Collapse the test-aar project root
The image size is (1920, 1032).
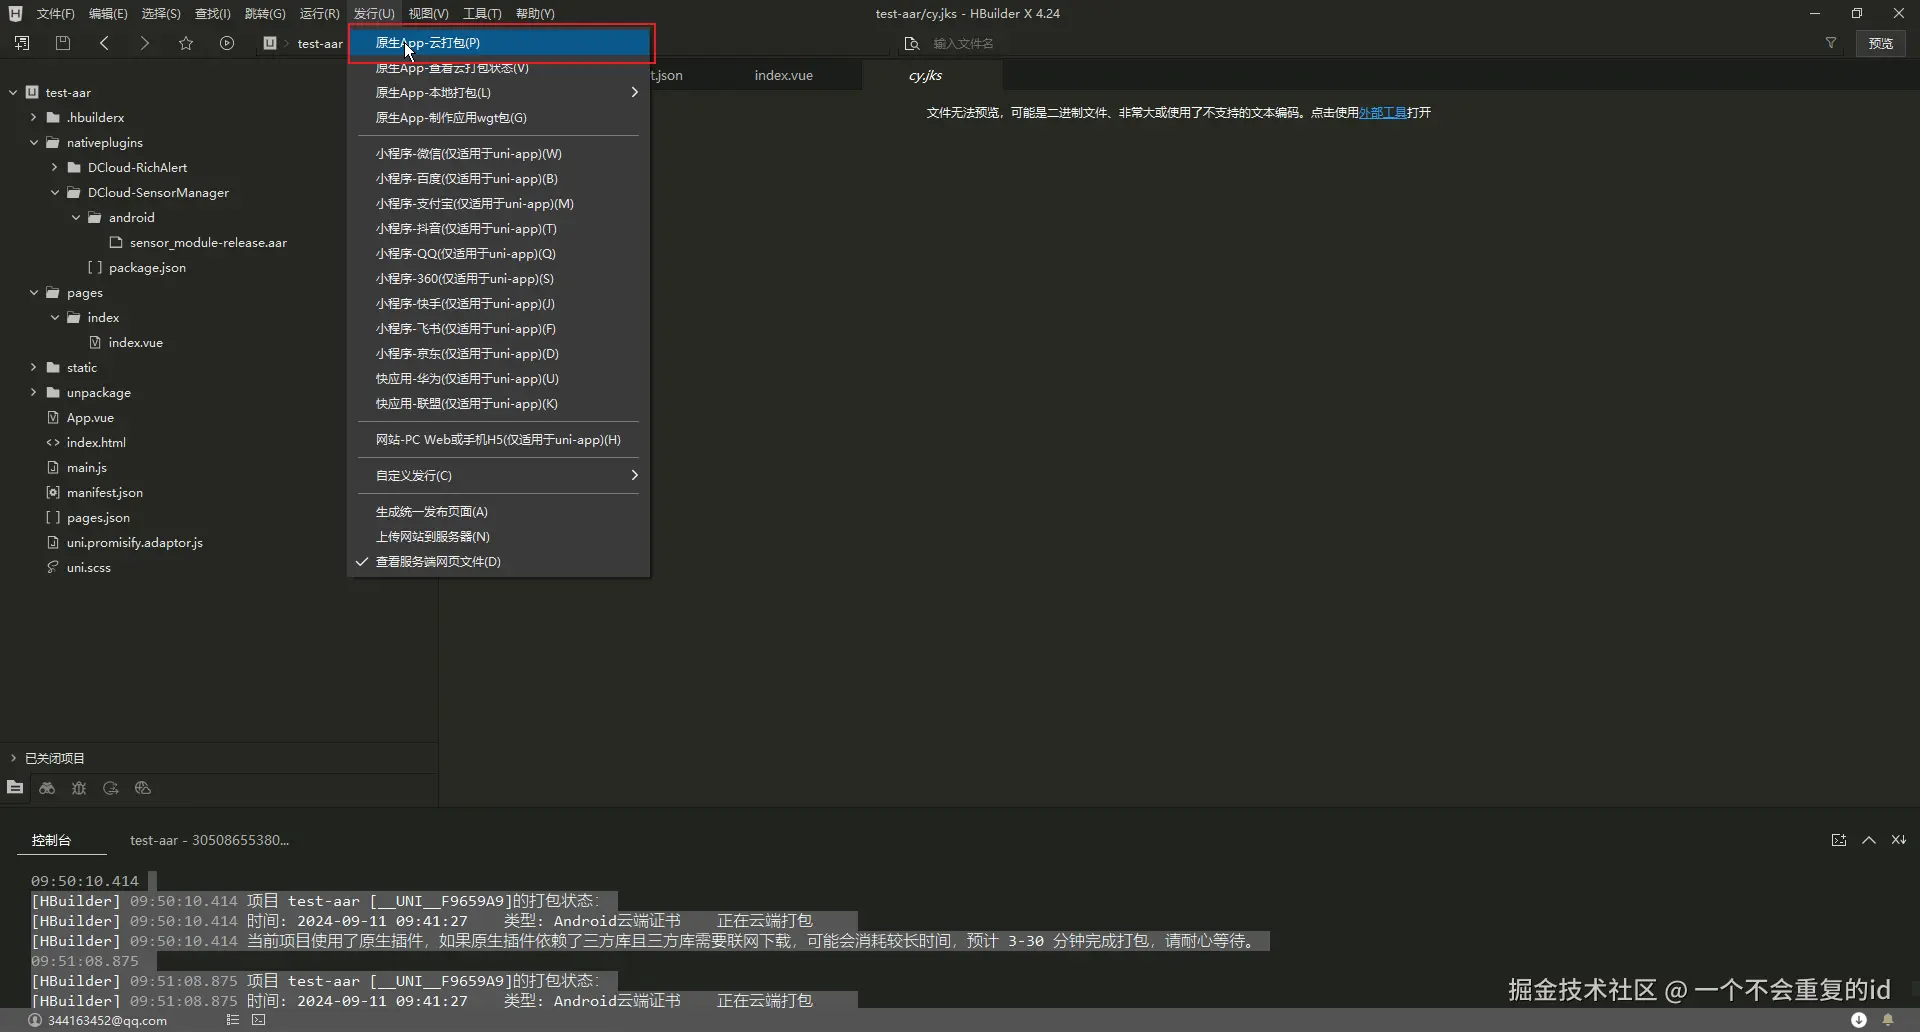click(x=13, y=92)
